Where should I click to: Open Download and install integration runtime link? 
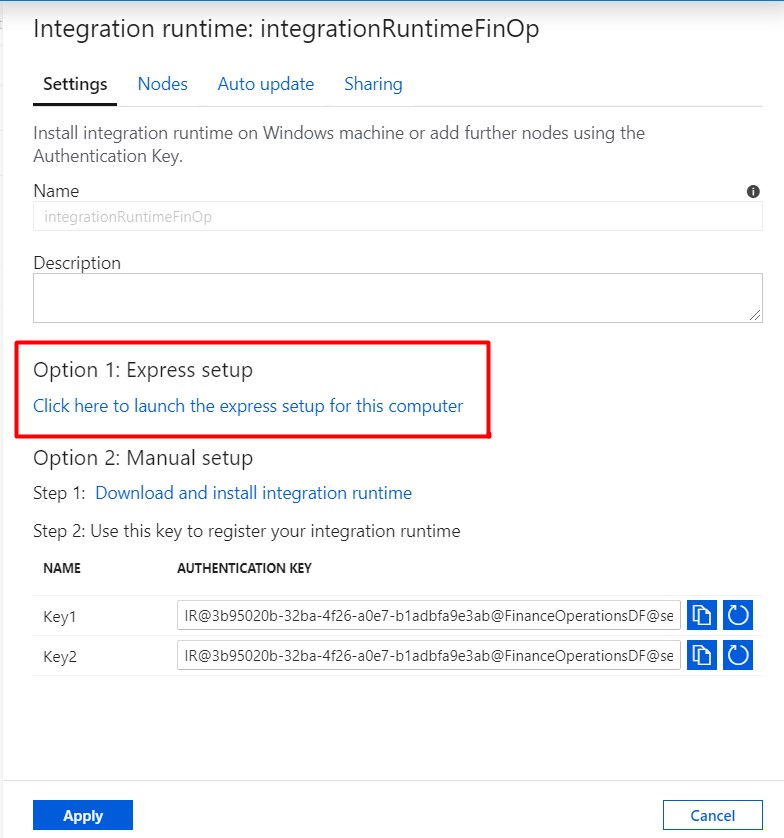coord(253,493)
